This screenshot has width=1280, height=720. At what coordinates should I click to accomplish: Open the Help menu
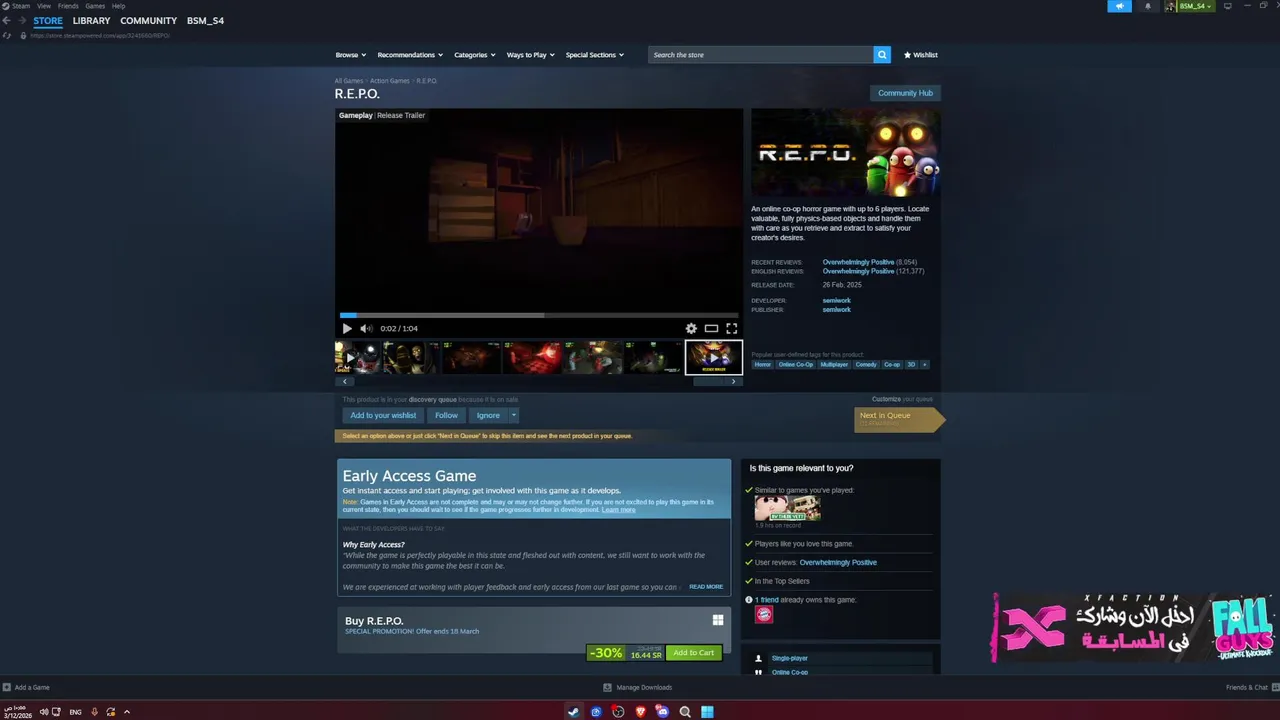118,6
